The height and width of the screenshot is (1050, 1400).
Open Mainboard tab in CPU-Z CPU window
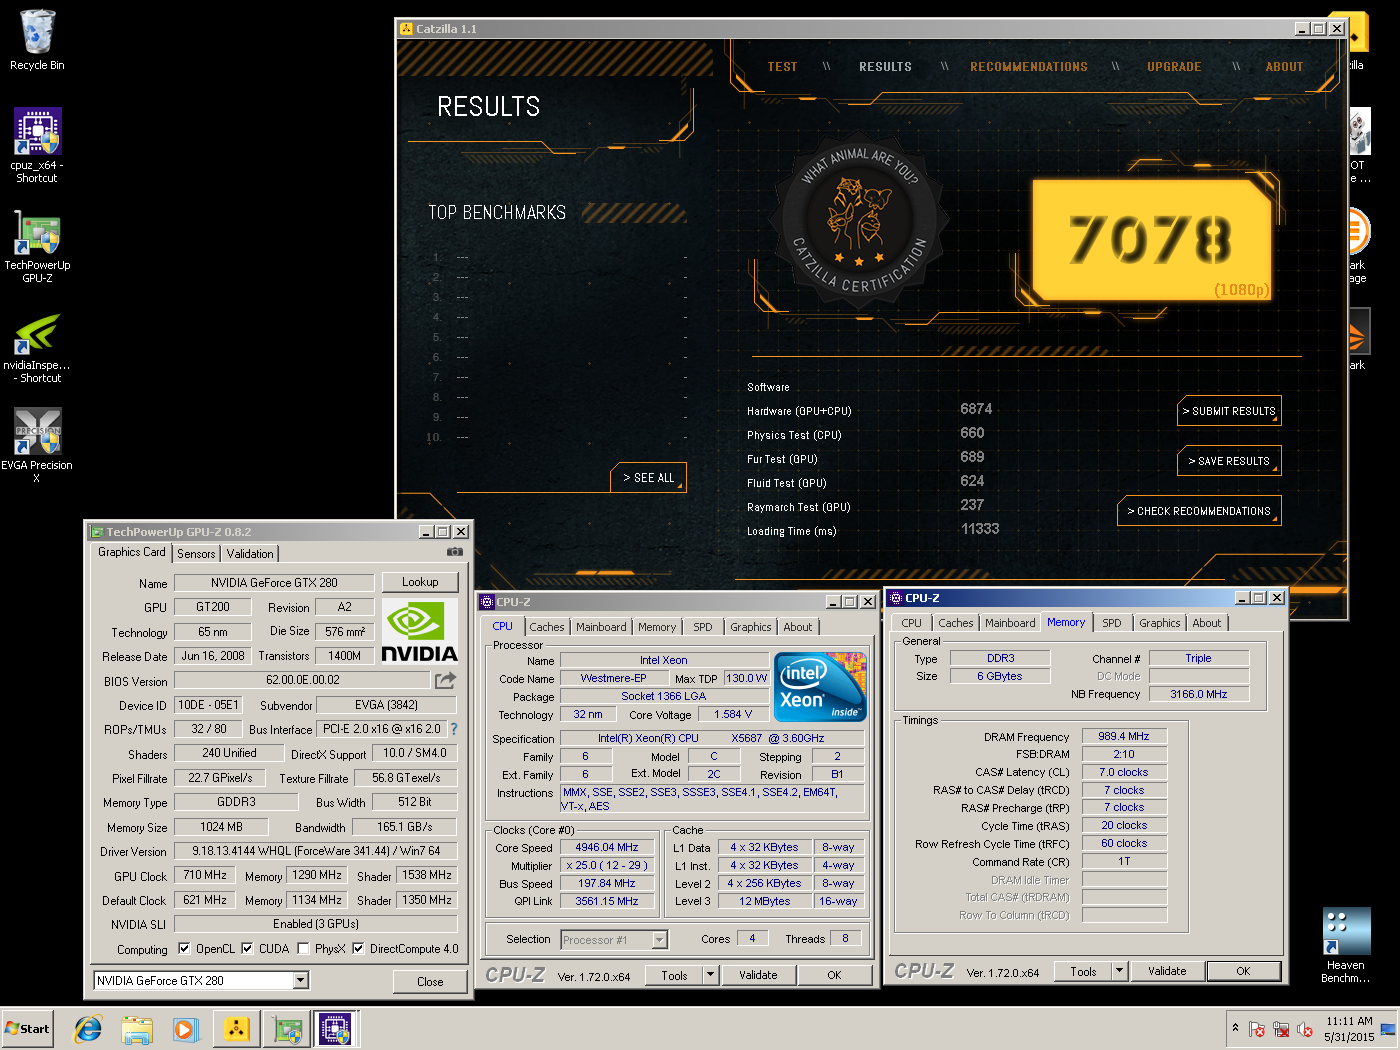[x=601, y=627]
